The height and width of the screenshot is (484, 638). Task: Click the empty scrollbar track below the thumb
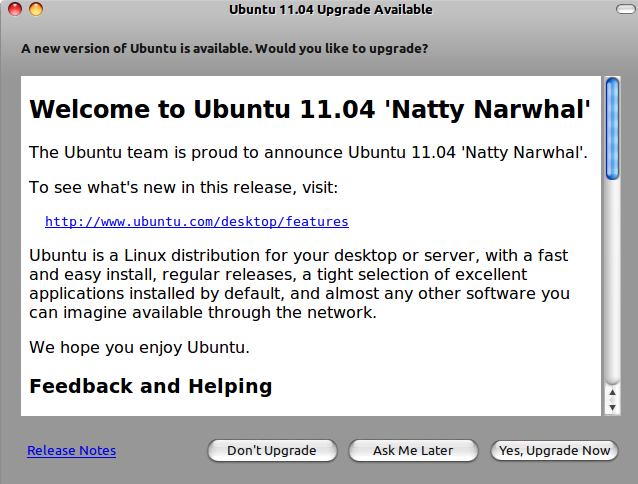point(612,281)
